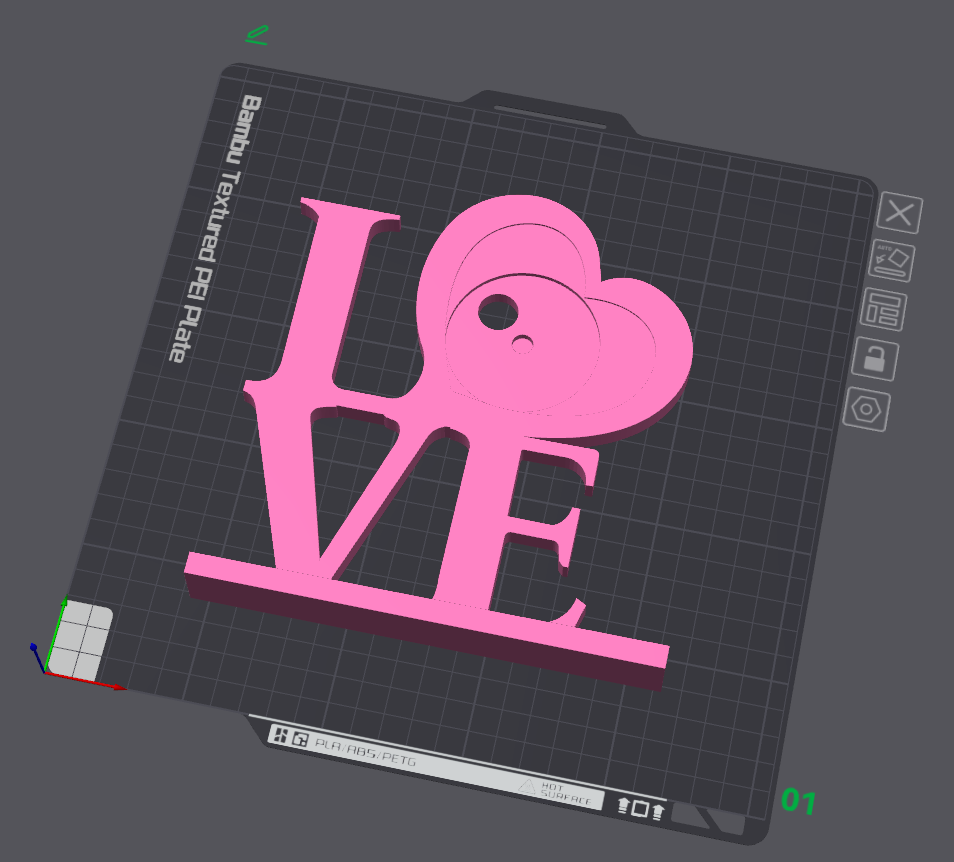Toggle the plate lock icon
Image resolution: width=954 pixels, height=862 pixels.
pos(875,358)
